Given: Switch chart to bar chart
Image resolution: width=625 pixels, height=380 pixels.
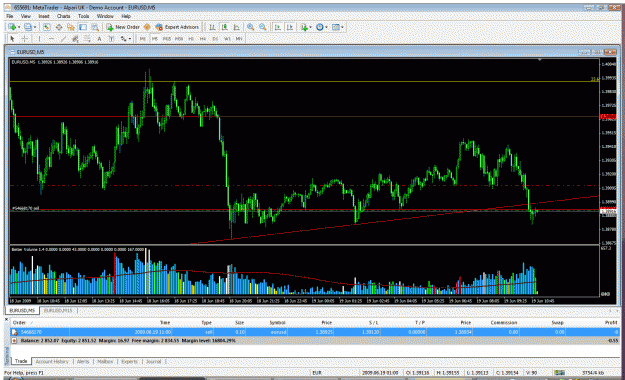Looking at the screenshot, I should (212, 27).
